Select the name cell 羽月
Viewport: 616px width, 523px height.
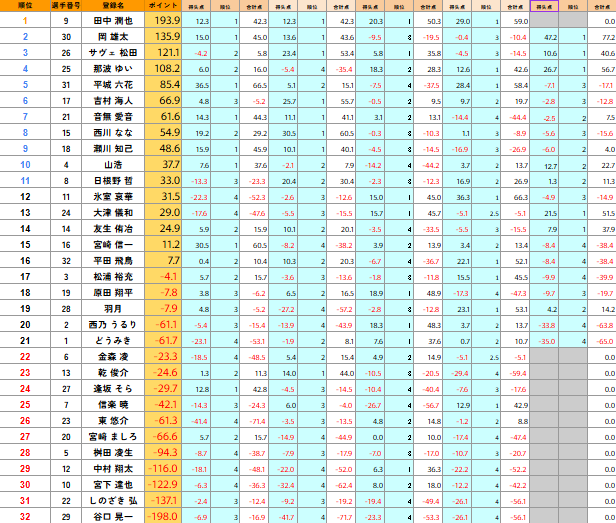coord(113,309)
